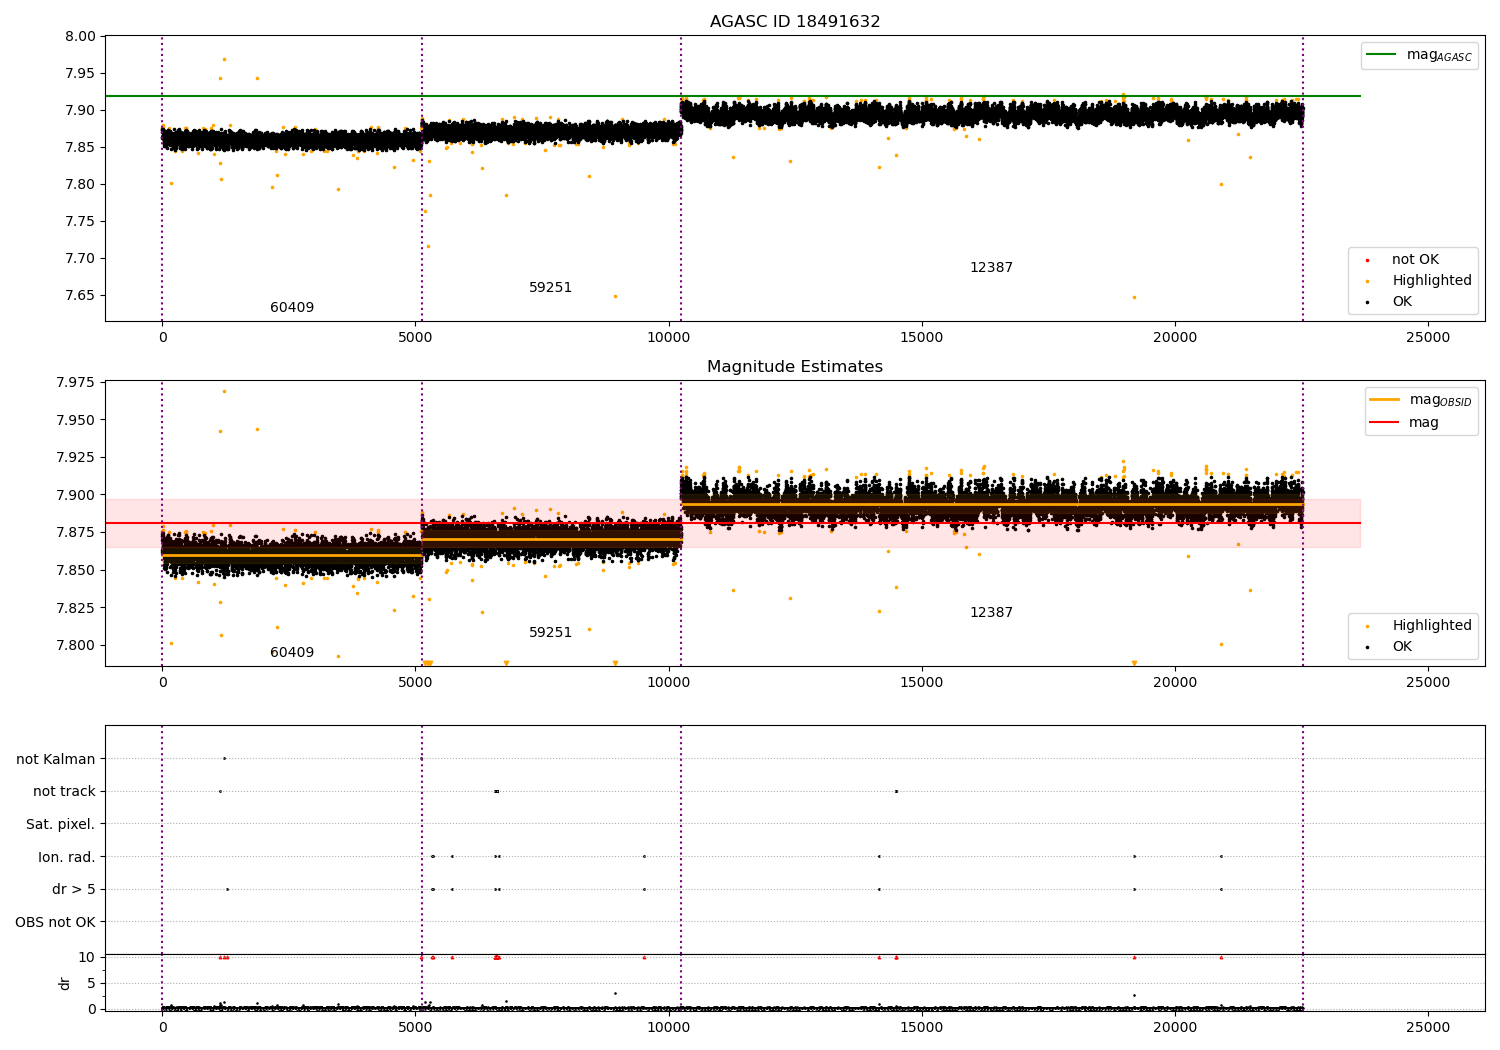This screenshot has width=1500, height=1050.
Task: Click the 'AGASC ID 18491632' plot title
Action: (x=795, y=22)
